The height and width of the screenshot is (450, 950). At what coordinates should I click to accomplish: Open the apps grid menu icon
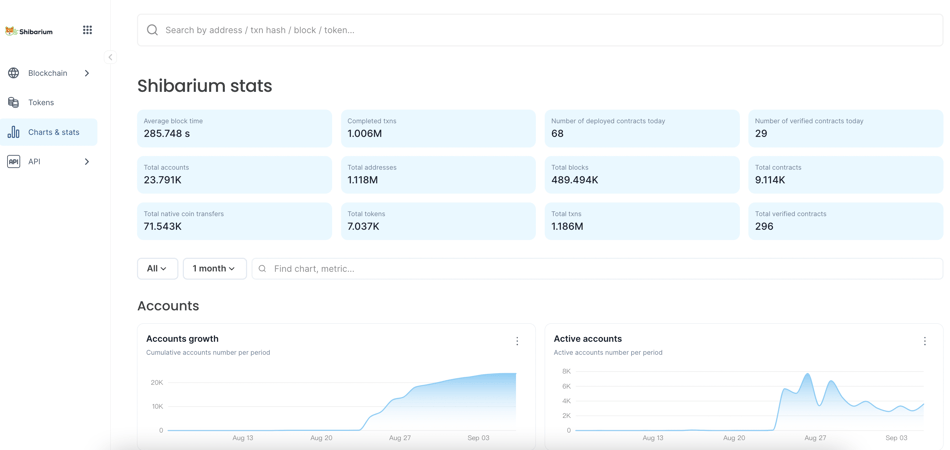pyautogui.click(x=87, y=30)
